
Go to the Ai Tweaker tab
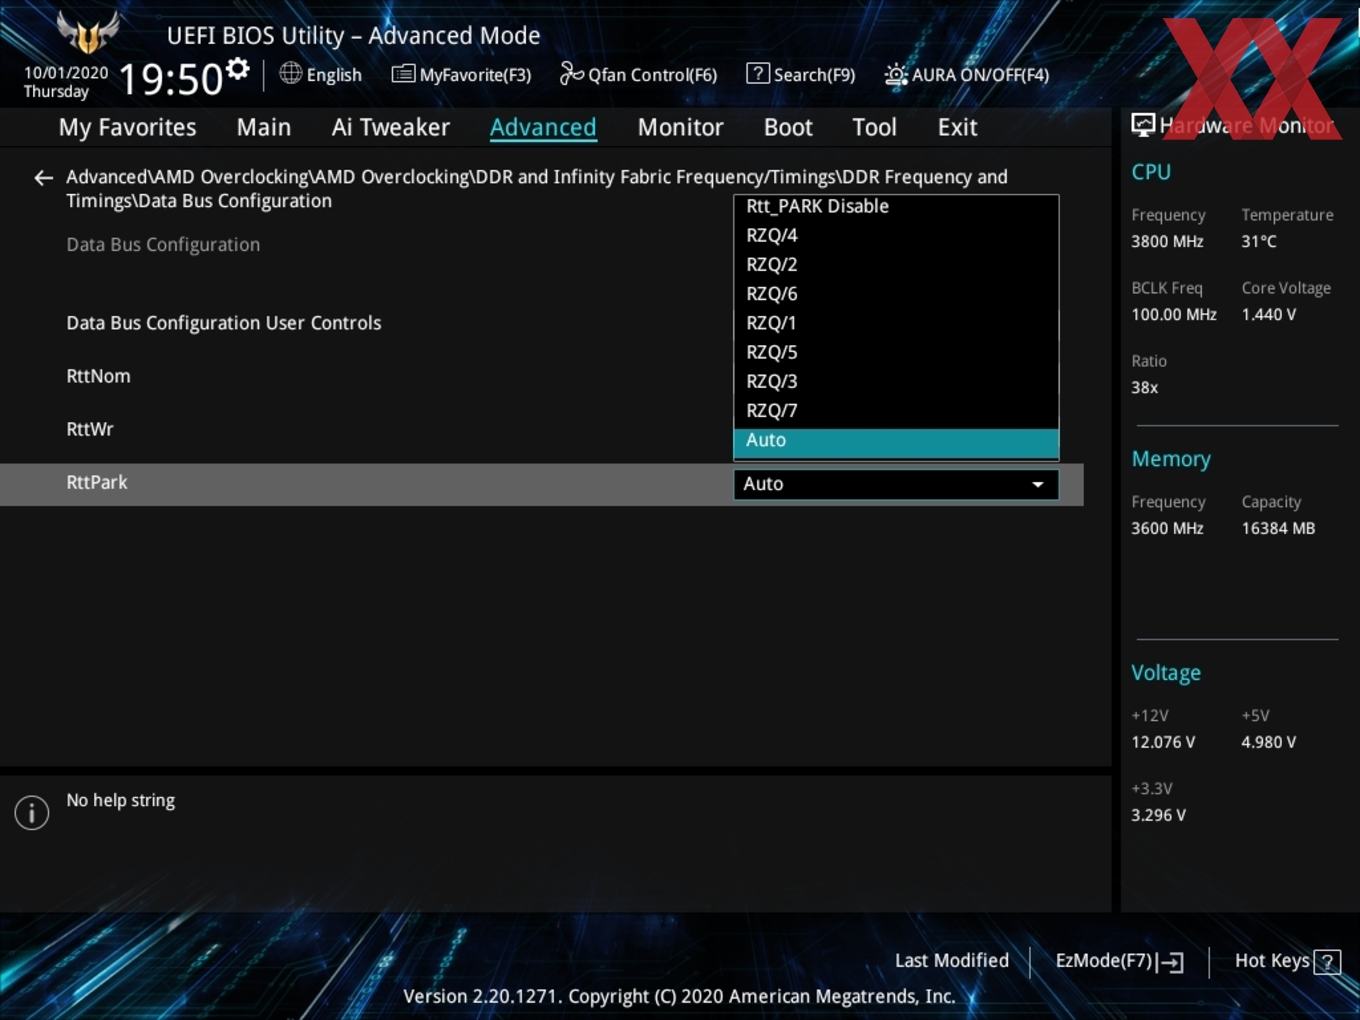coord(391,127)
